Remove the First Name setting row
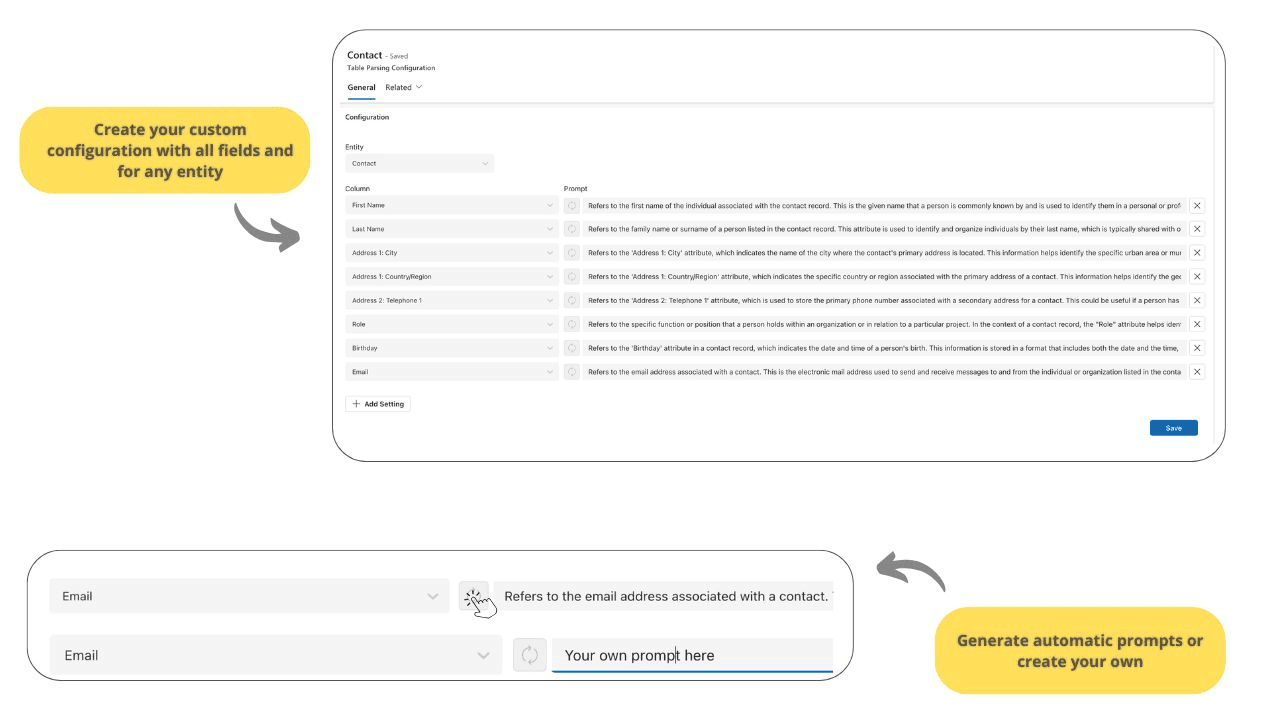The image size is (1280, 720). coord(1197,205)
